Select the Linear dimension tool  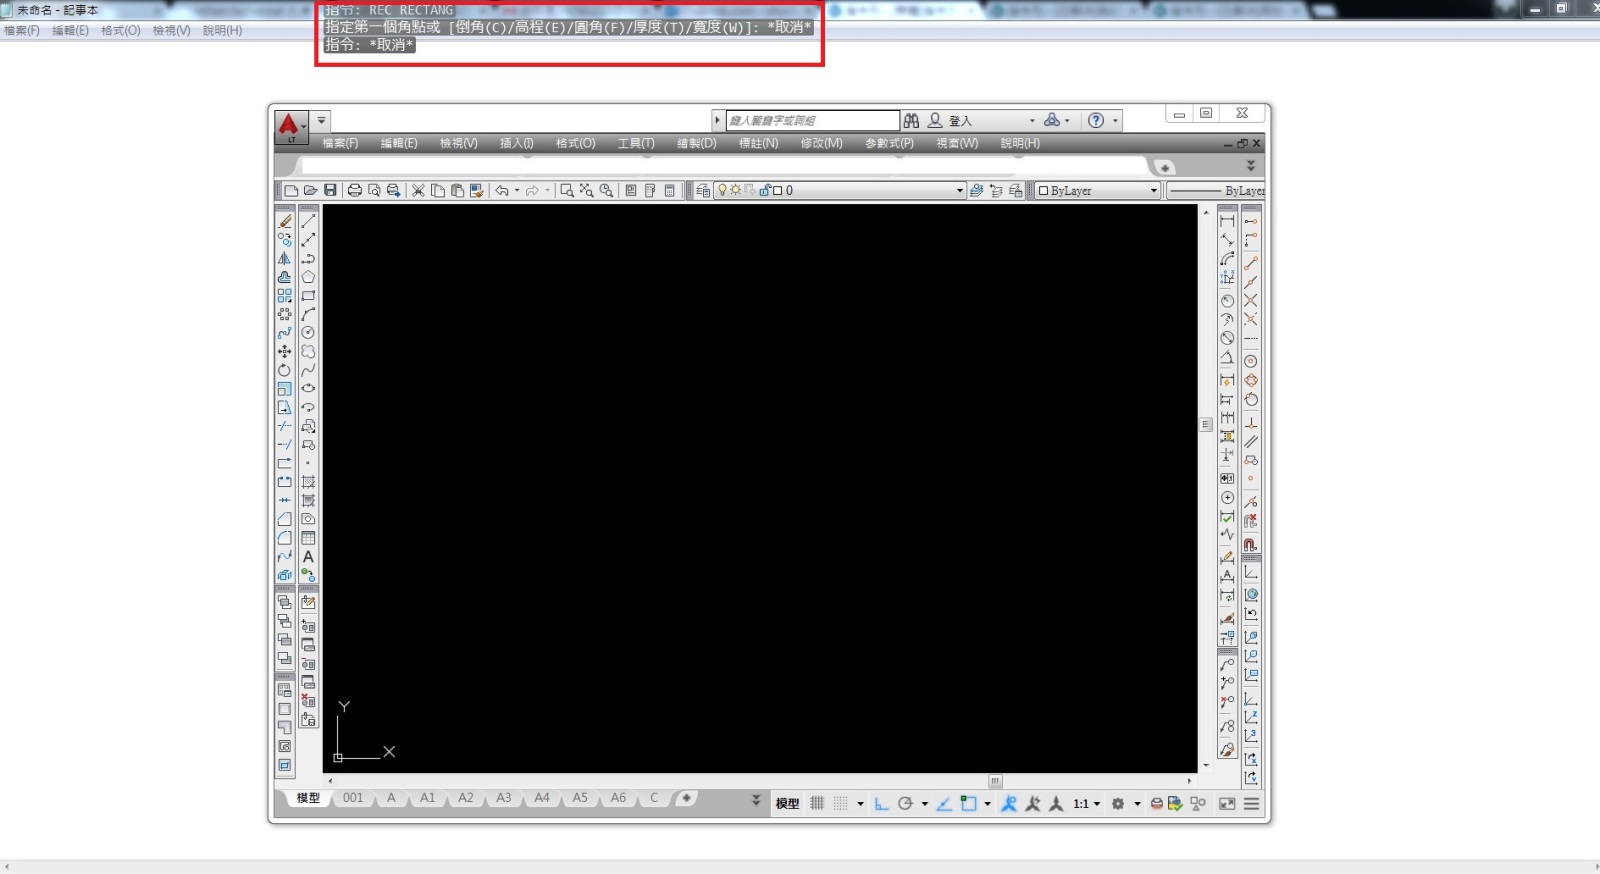1227,221
